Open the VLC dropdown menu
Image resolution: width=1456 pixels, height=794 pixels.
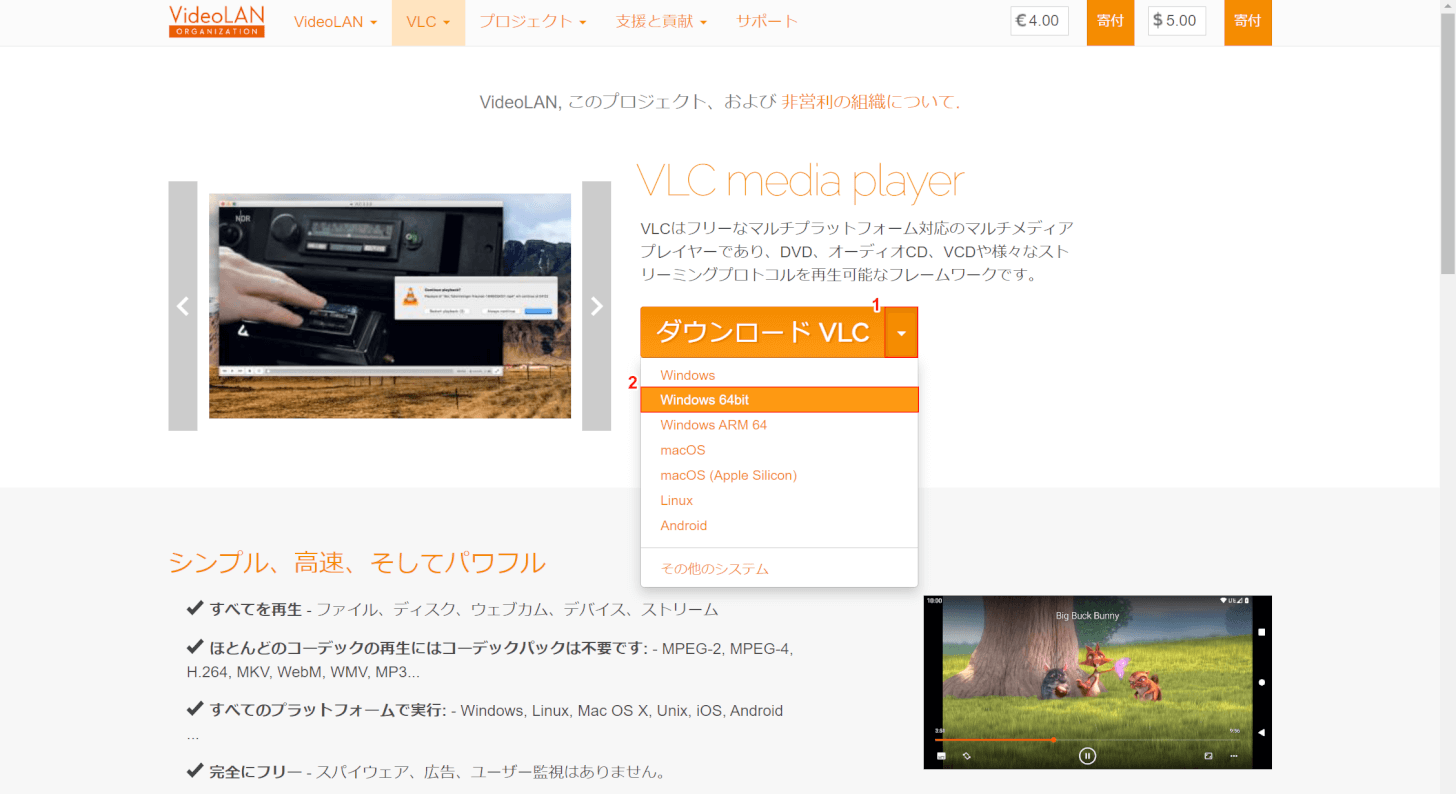pos(428,22)
